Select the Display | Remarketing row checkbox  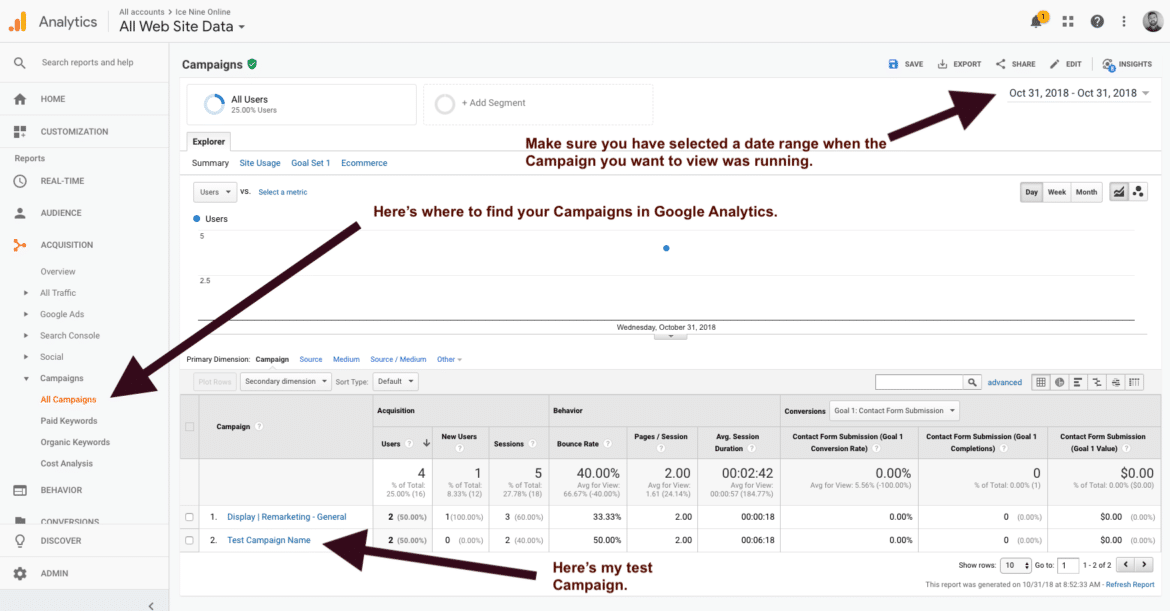click(x=191, y=516)
